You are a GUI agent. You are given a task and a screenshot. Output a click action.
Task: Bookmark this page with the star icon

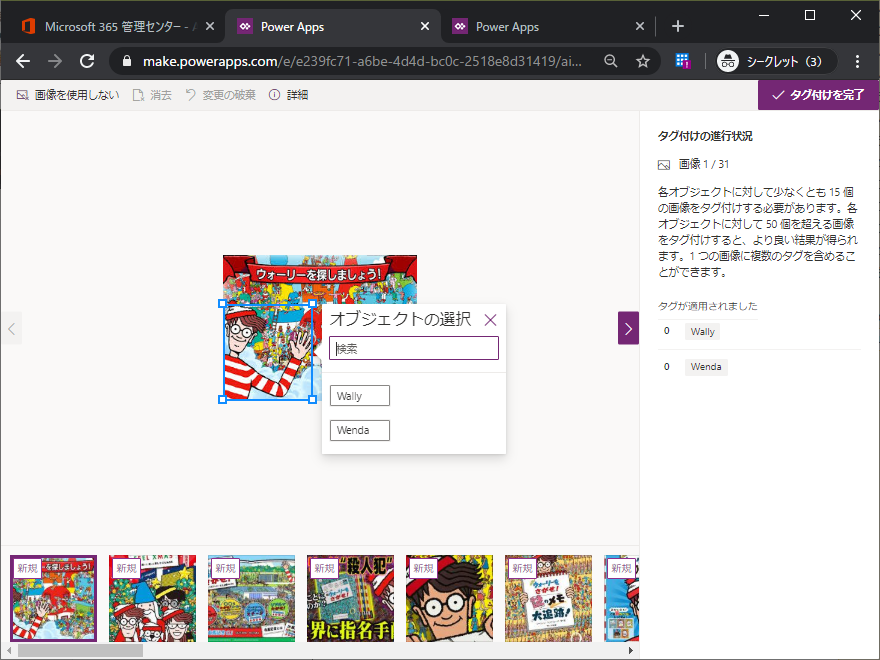tap(643, 61)
